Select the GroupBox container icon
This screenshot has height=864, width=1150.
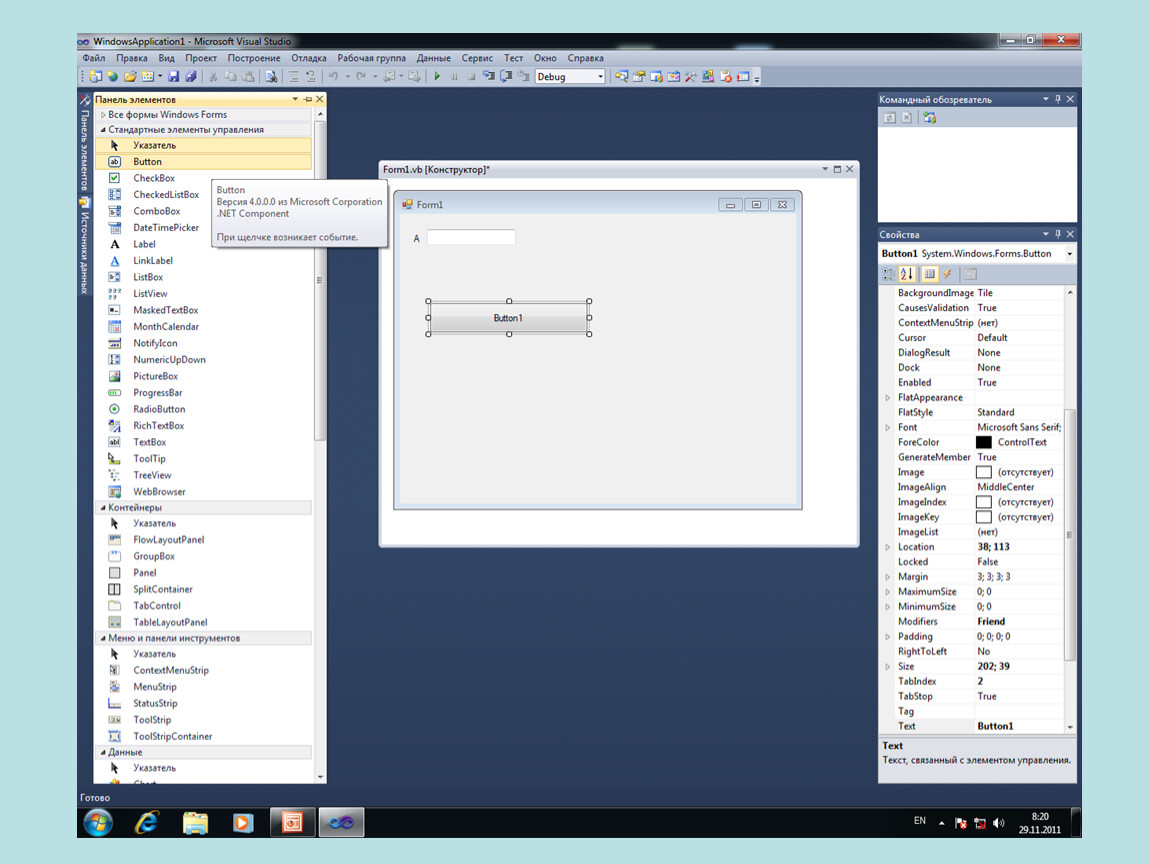pos(114,557)
